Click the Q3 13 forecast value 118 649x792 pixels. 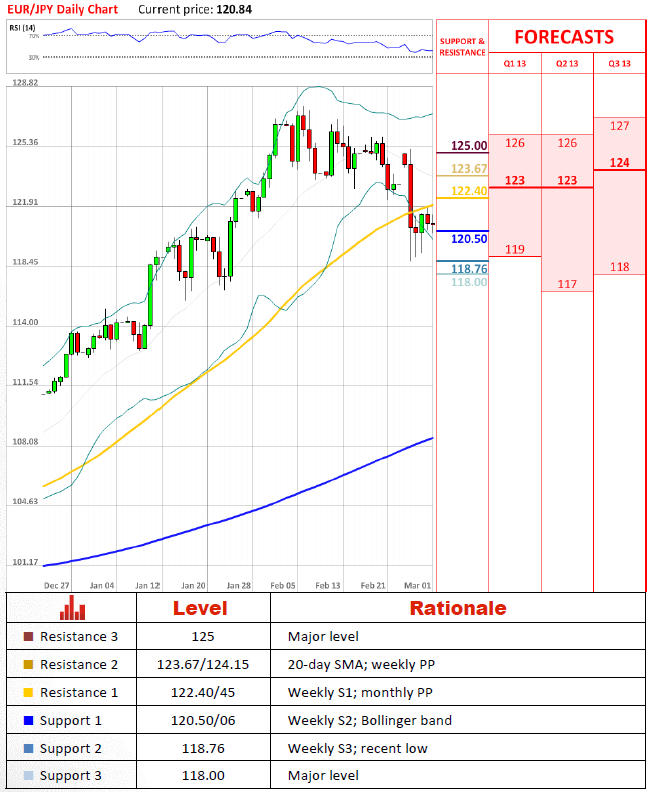(620, 267)
